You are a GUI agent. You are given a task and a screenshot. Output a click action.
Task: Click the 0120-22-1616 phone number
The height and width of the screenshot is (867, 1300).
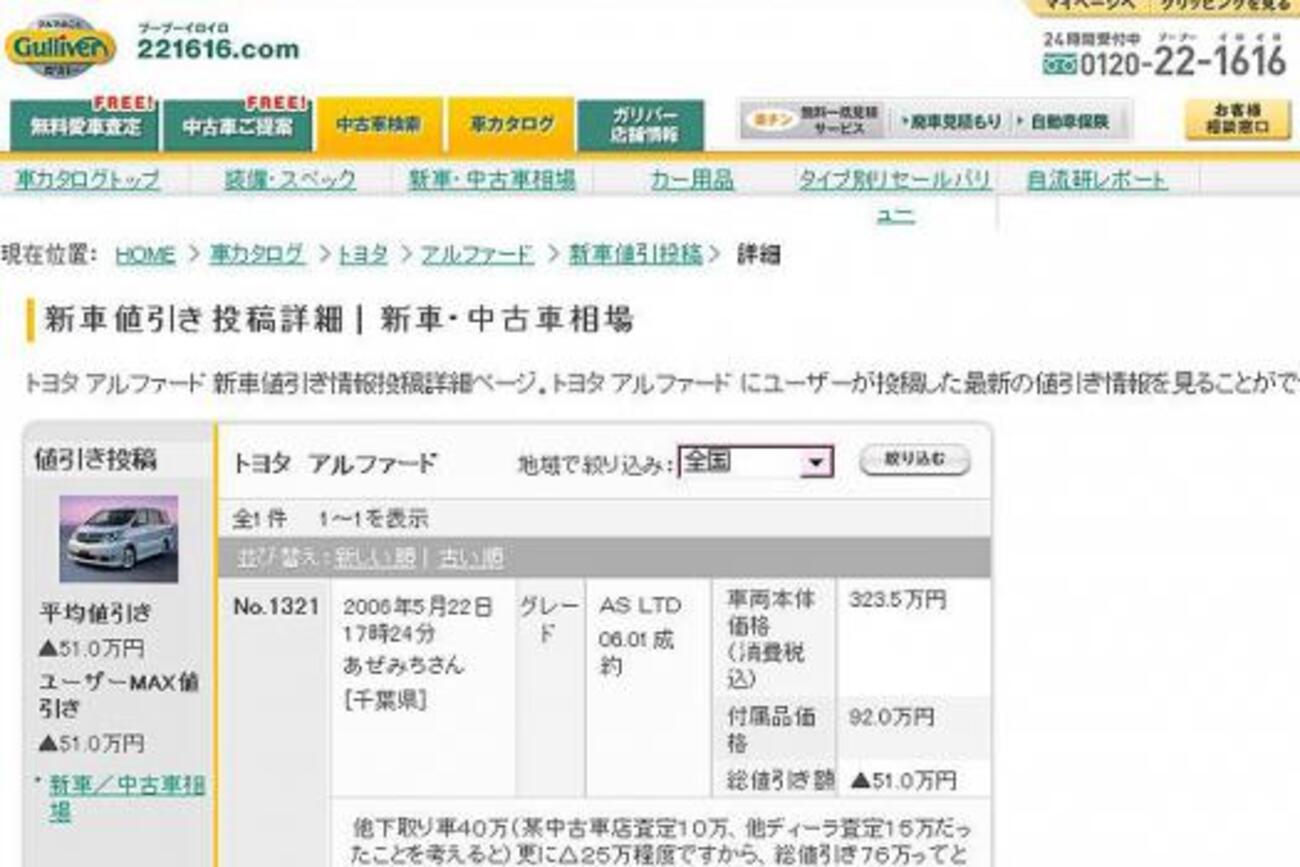pyautogui.click(x=1164, y=62)
